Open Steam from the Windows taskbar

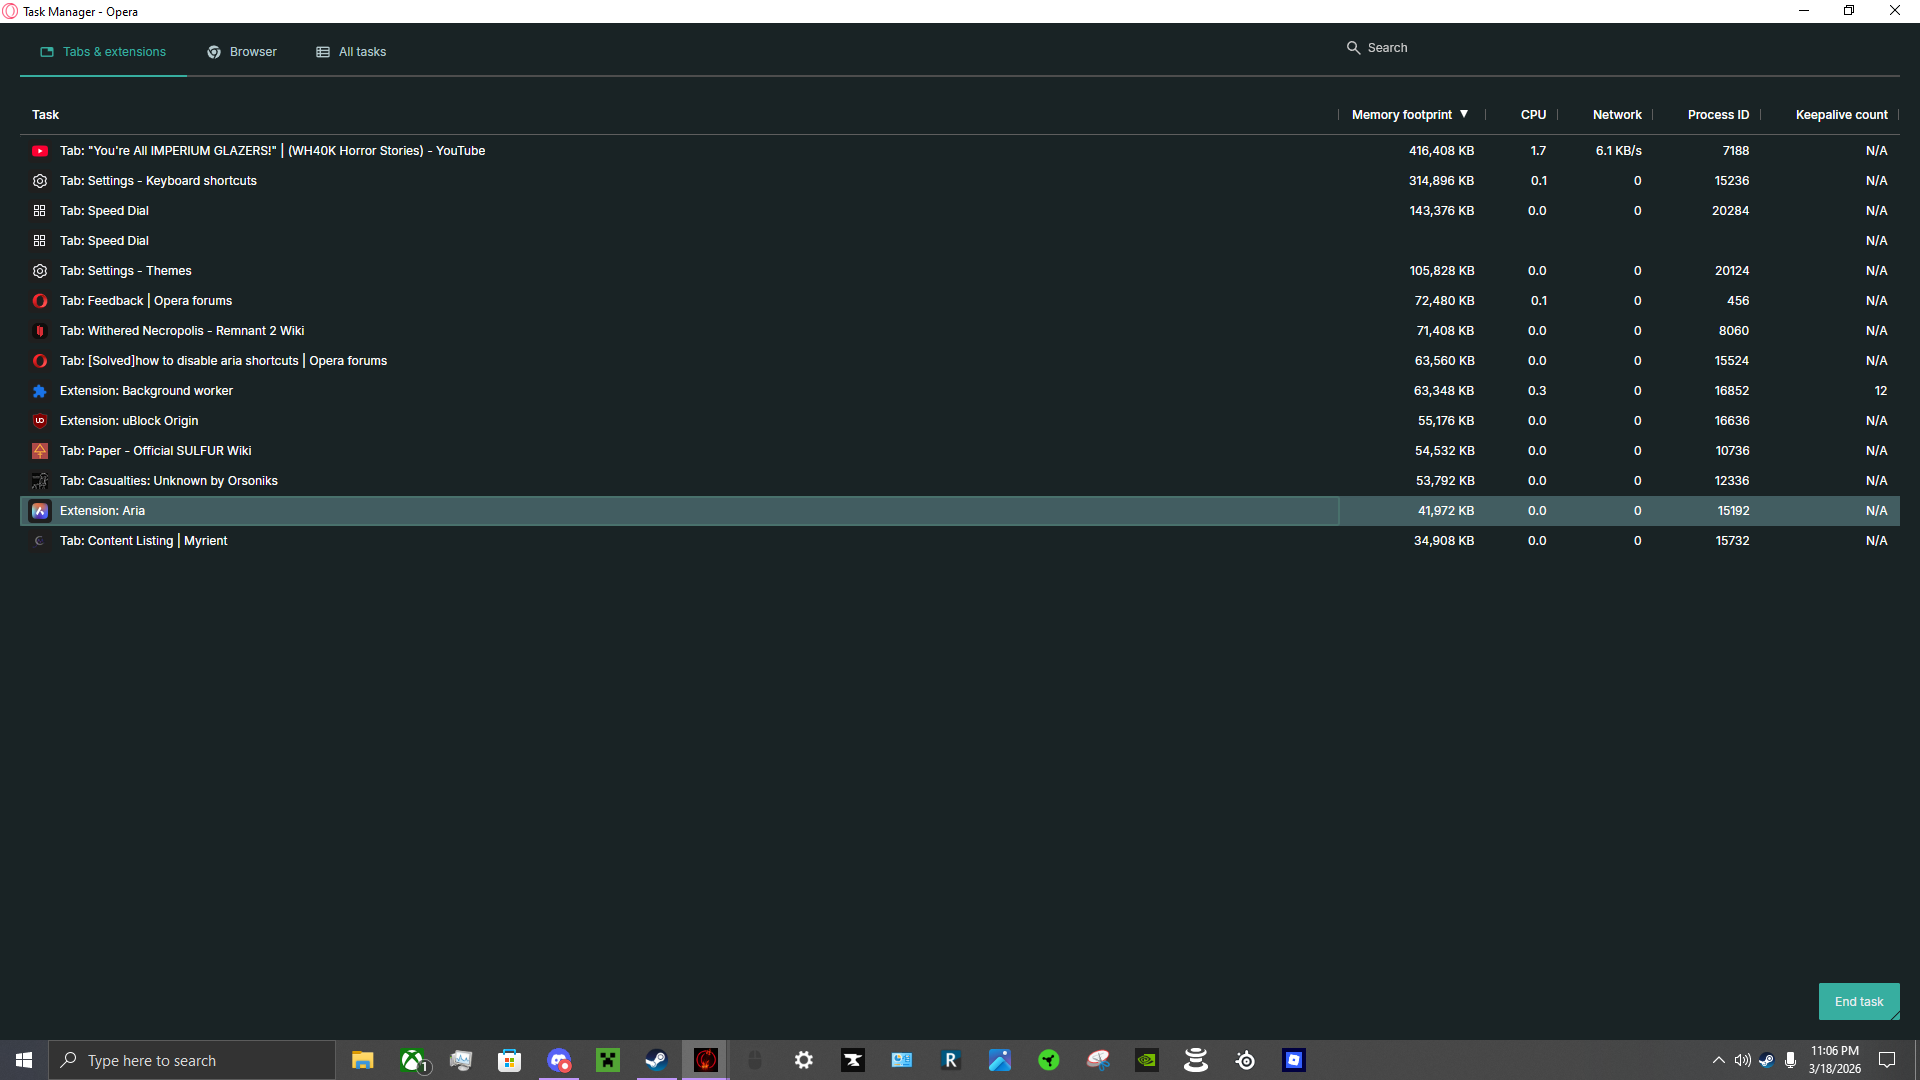point(656,1060)
